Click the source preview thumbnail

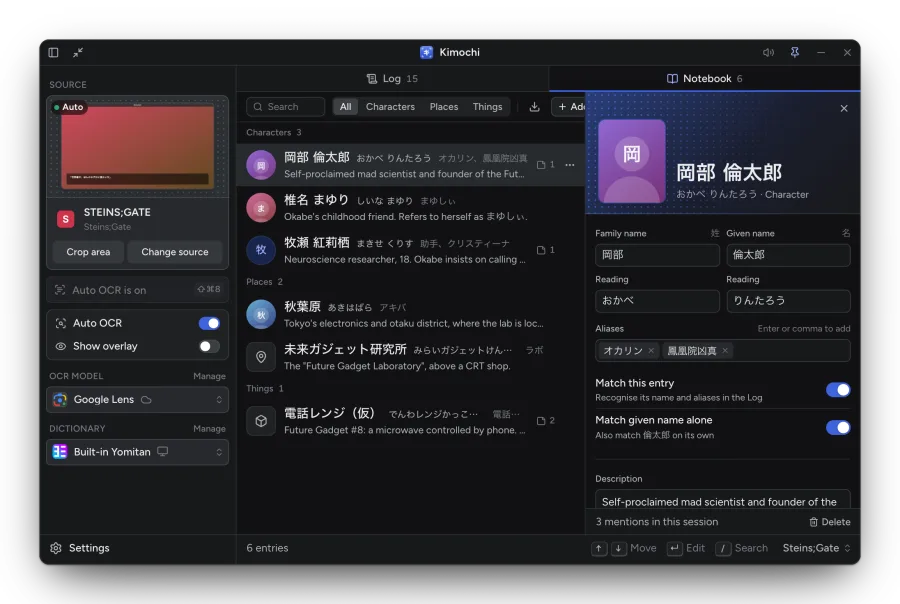[x=138, y=146]
